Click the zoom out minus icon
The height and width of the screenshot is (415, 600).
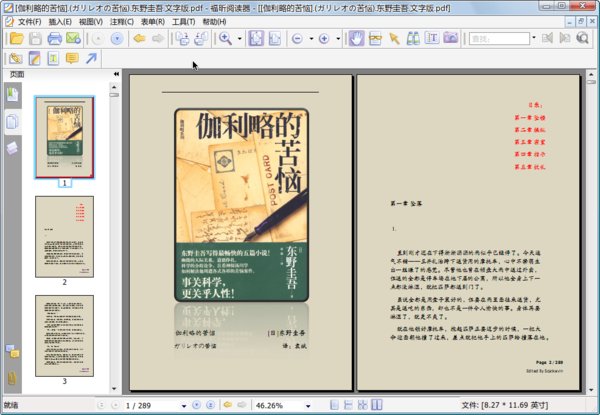click(297, 39)
